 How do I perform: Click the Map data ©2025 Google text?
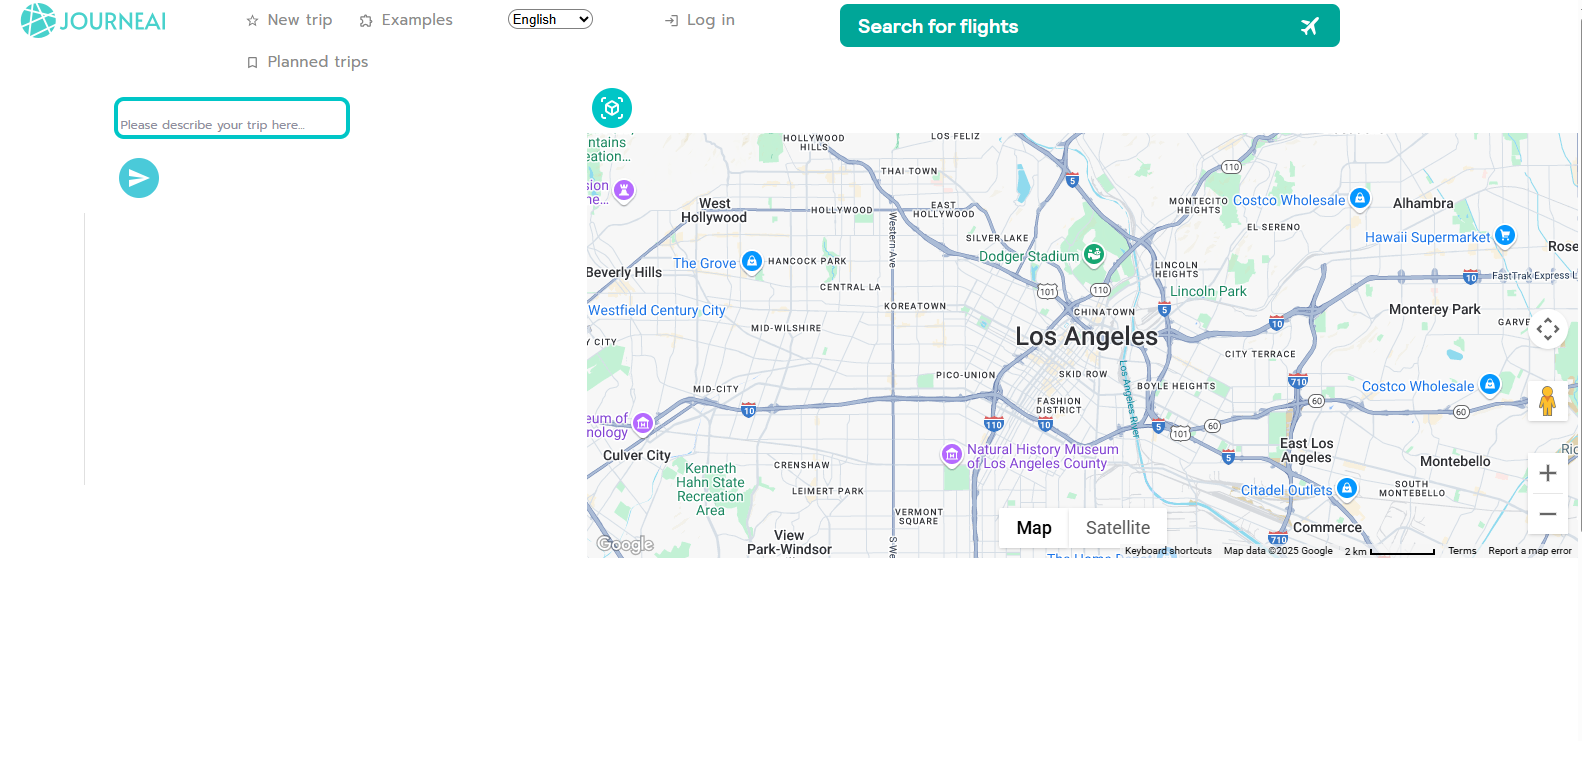[1278, 551]
